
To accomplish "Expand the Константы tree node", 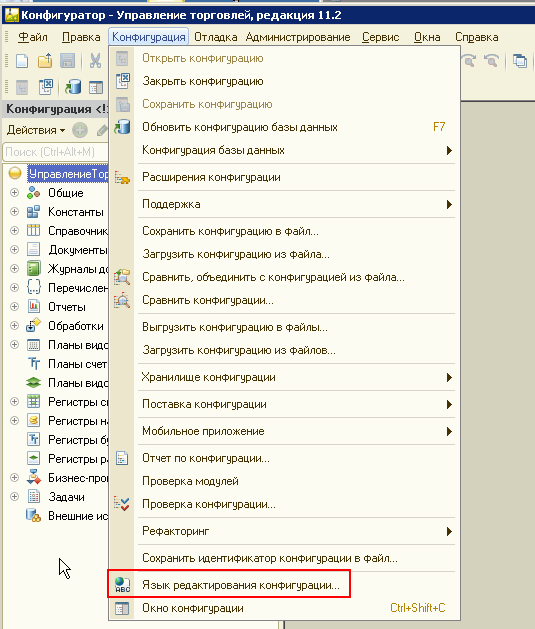I will 14,212.
